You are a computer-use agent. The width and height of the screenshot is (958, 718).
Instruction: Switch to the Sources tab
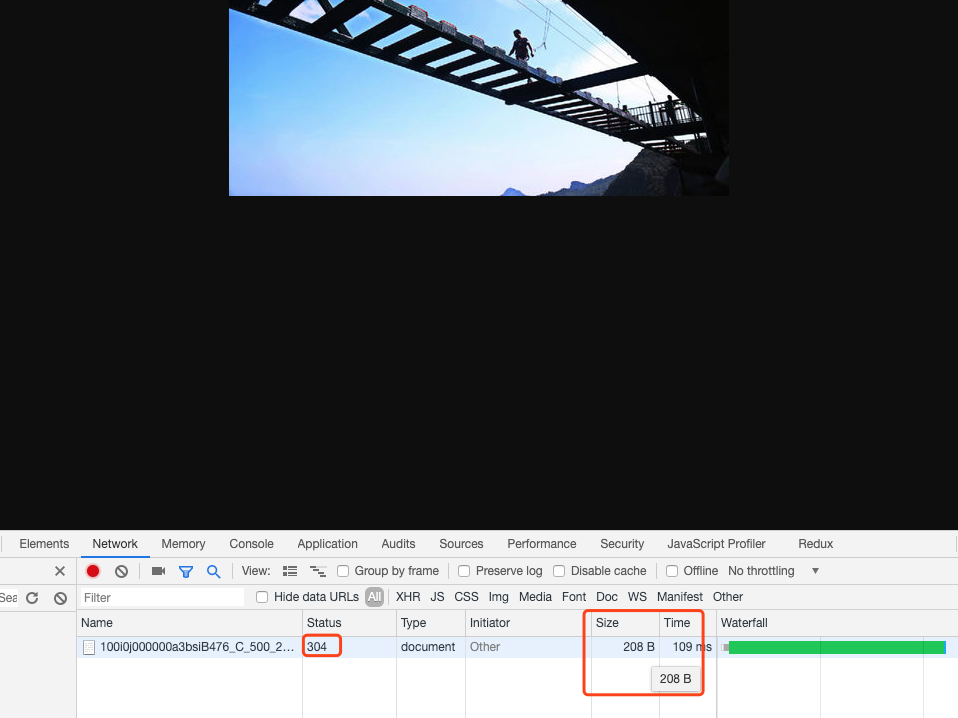point(461,544)
